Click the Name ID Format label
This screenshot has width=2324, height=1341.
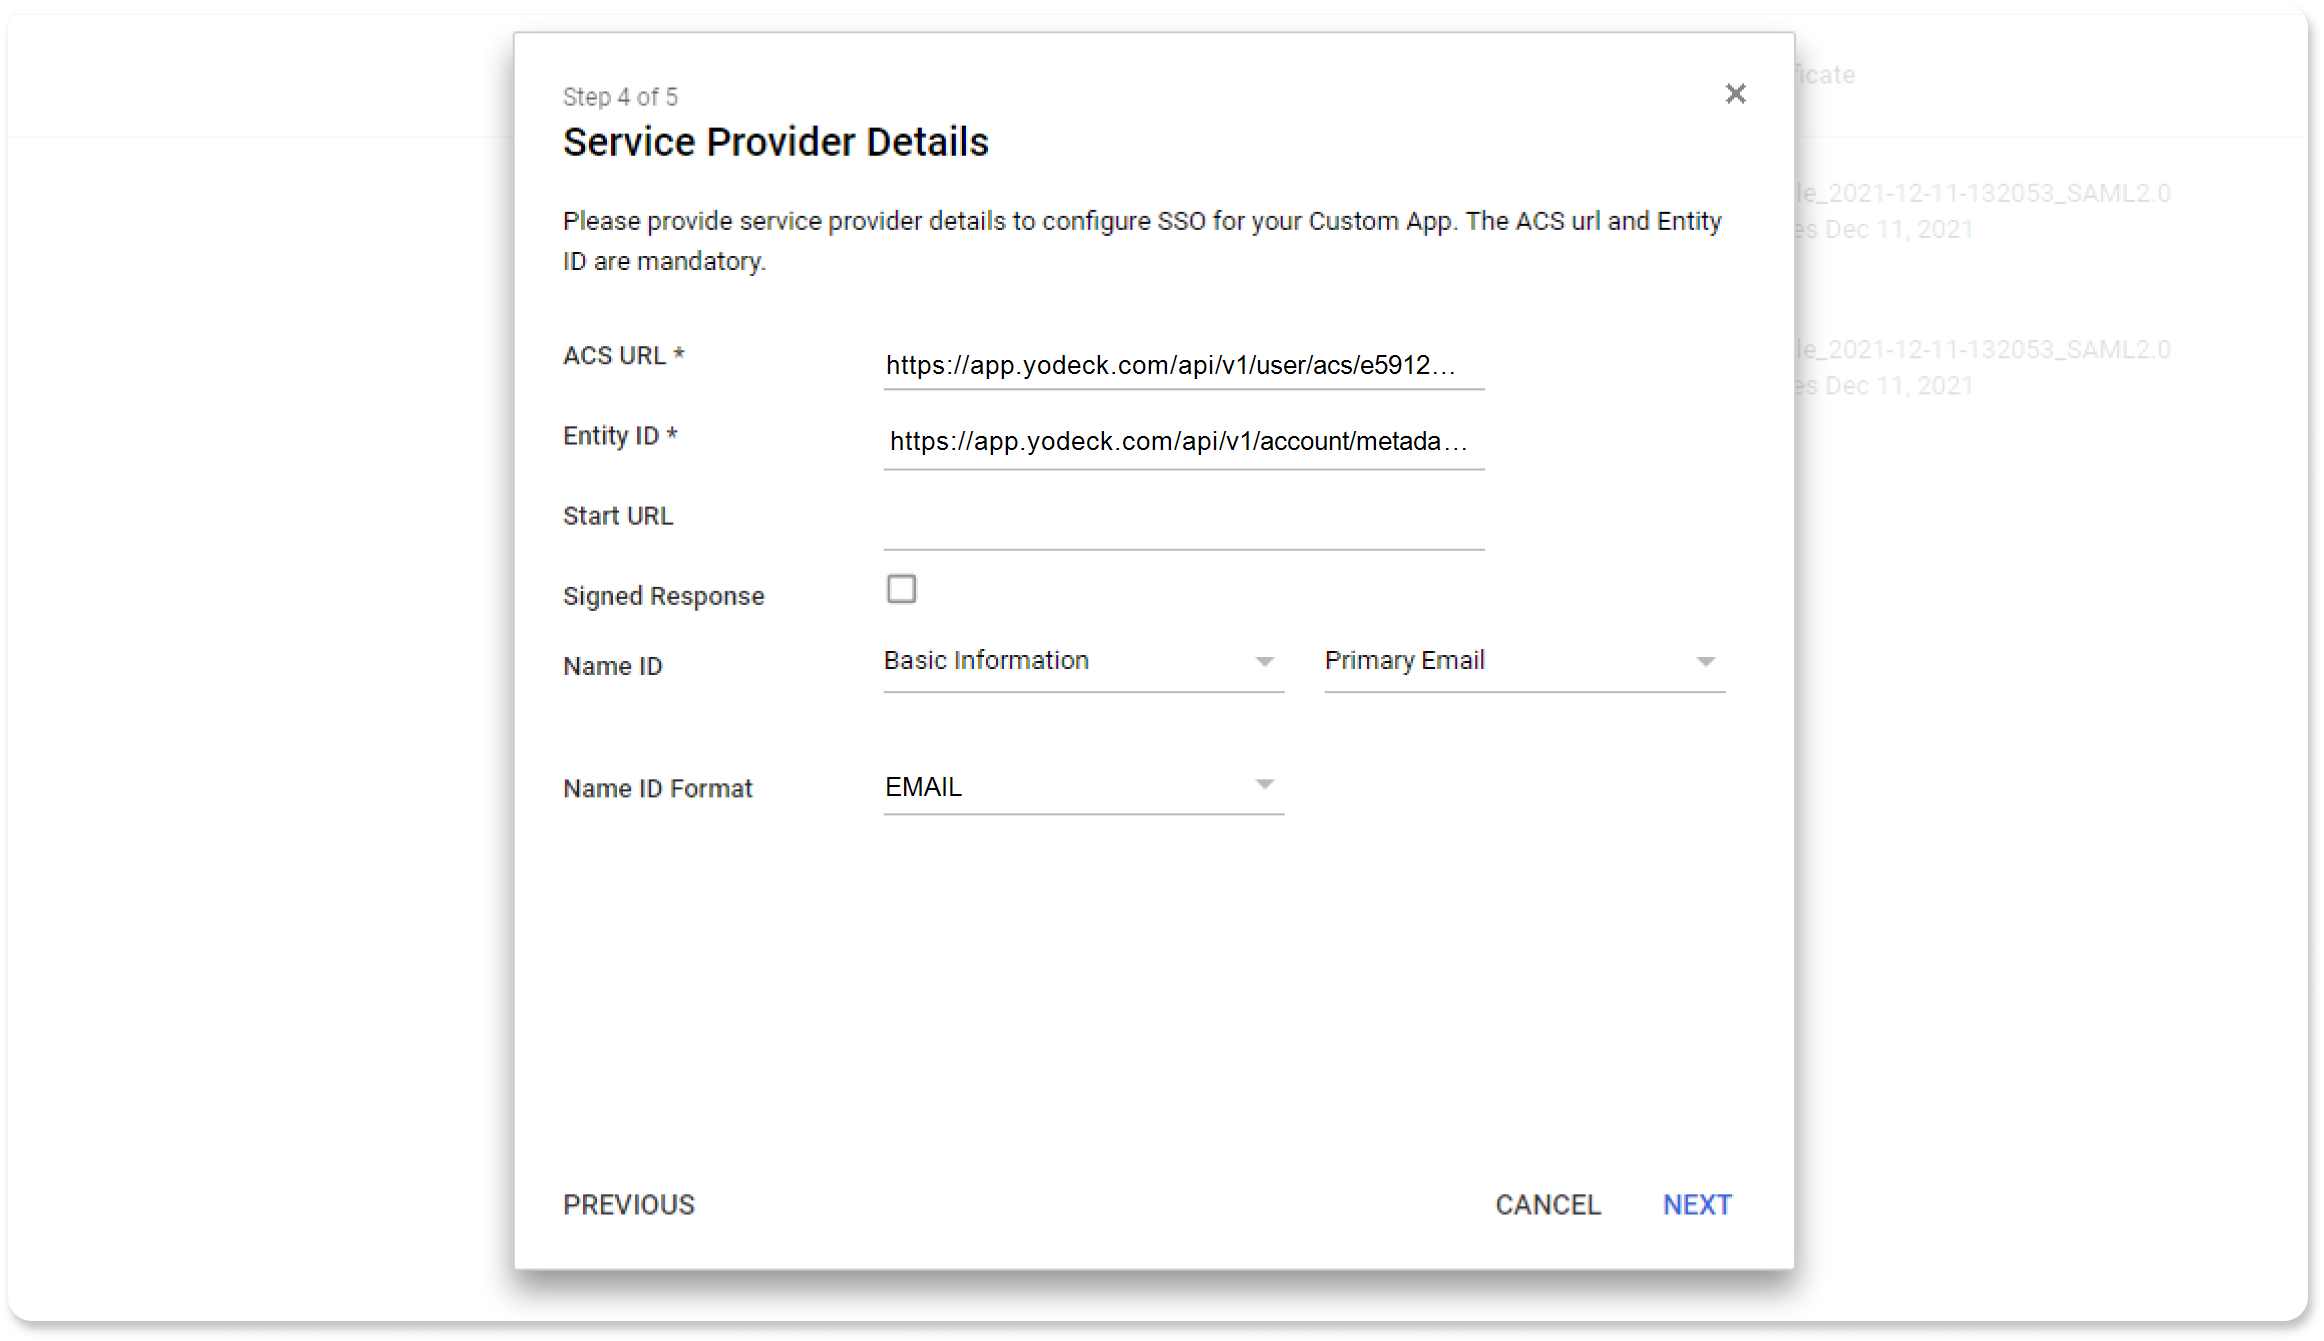click(657, 789)
